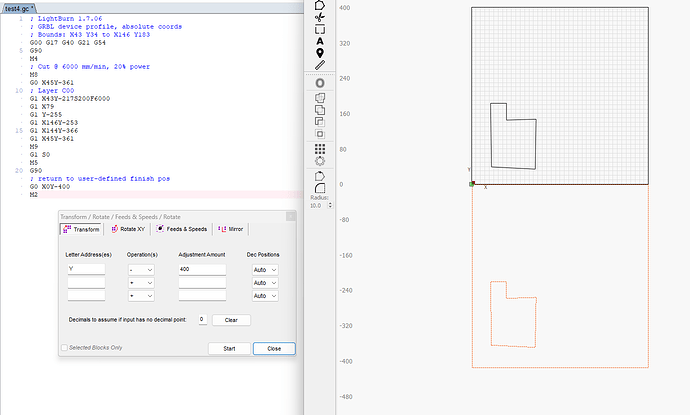Click Adjustment Amount field showing 400
This screenshot has height=415, width=690.
[202, 269]
